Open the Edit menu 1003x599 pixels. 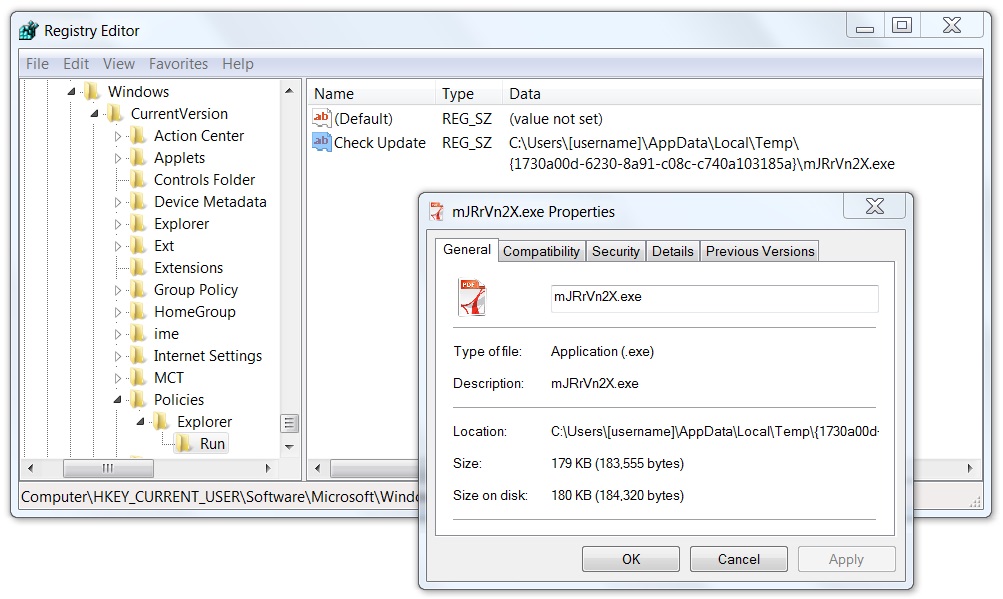click(75, 64)
